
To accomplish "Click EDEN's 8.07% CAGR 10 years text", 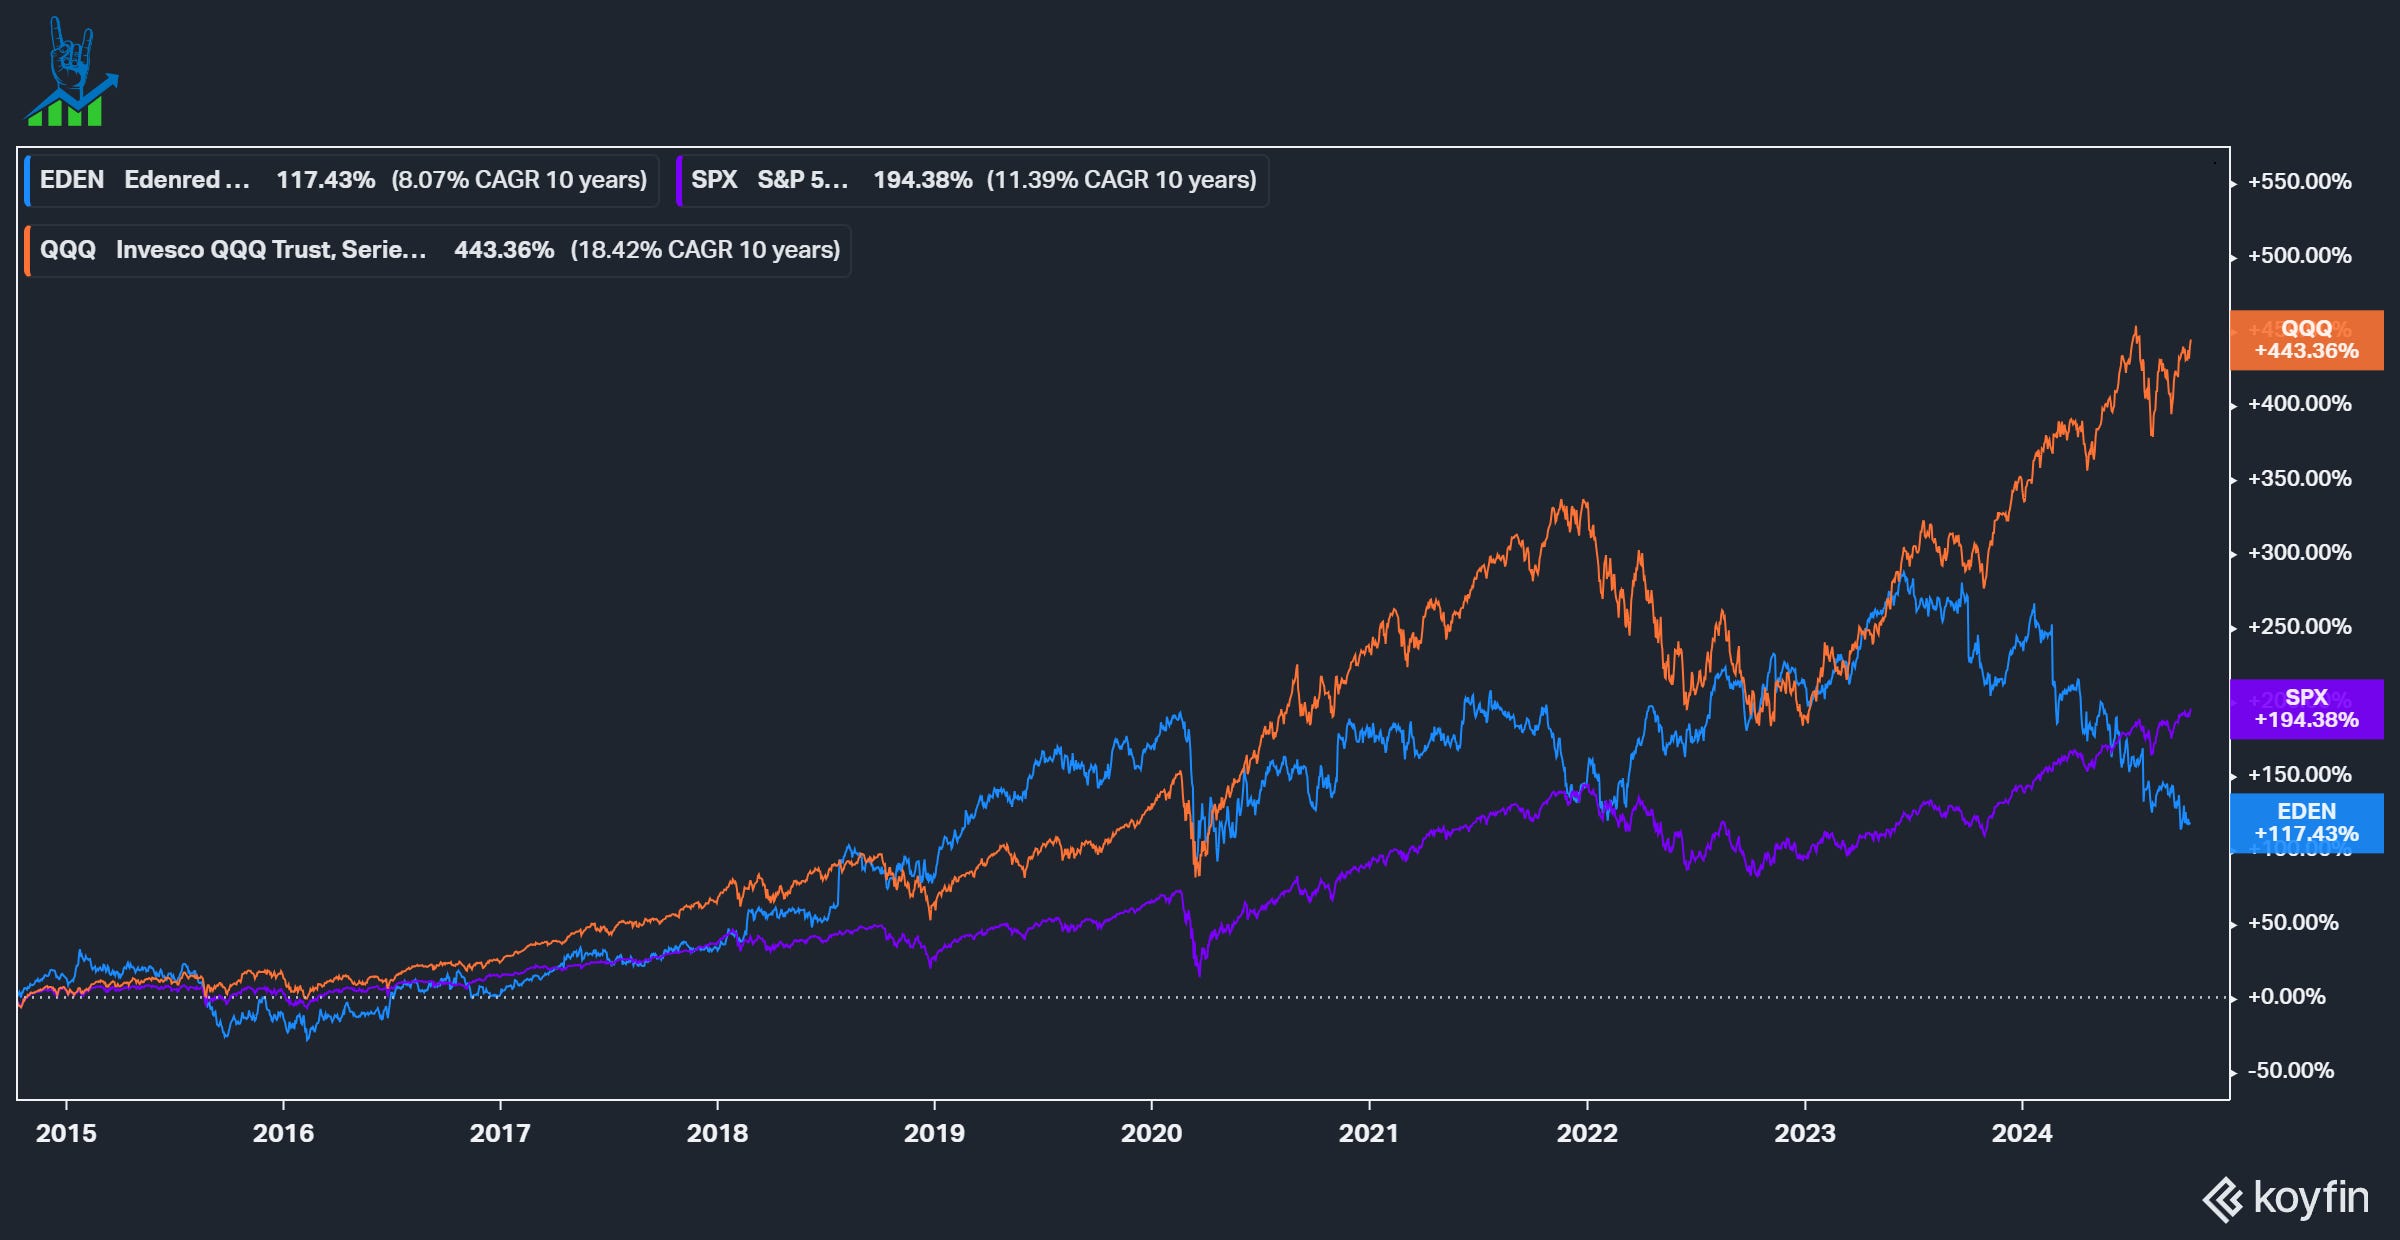I will pos(519,180).
